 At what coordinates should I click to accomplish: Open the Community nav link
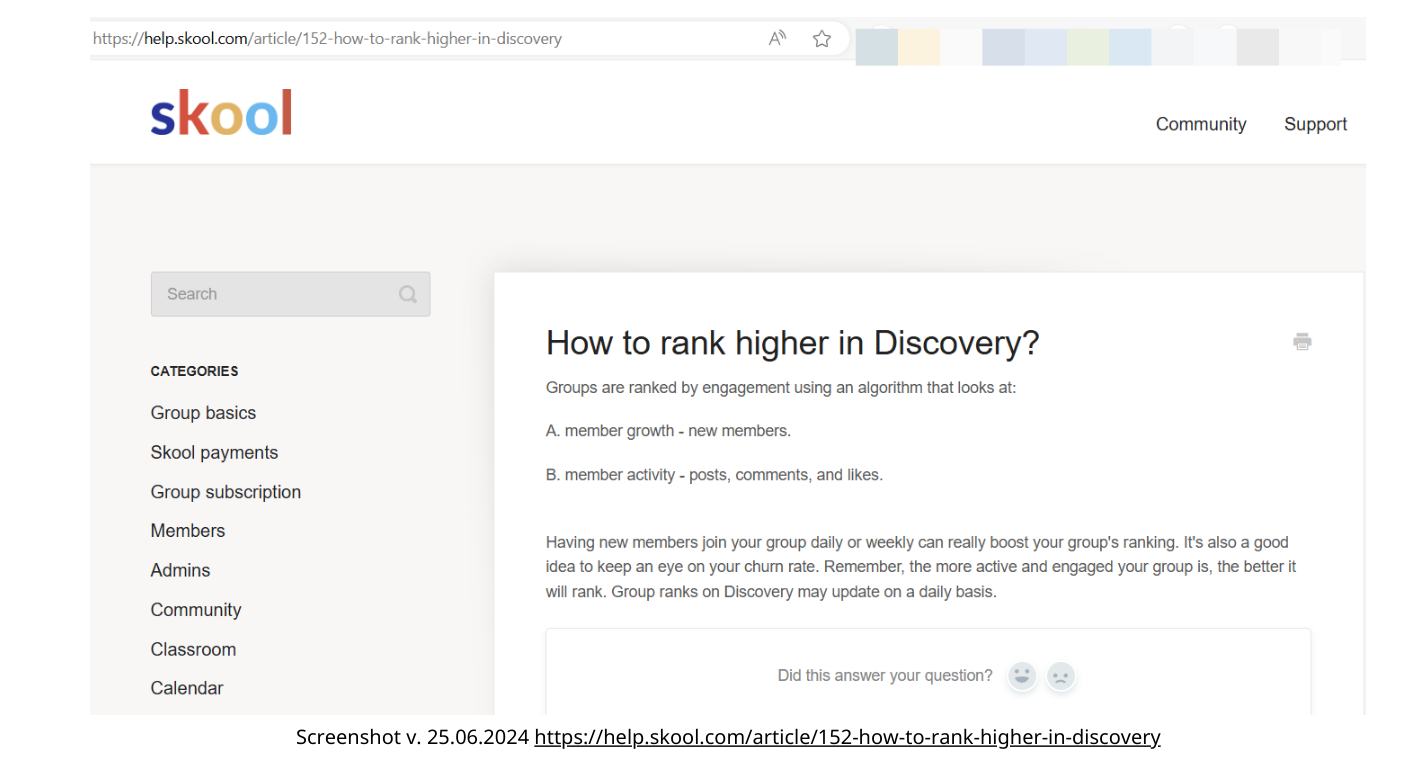(x=1201, y=124)
